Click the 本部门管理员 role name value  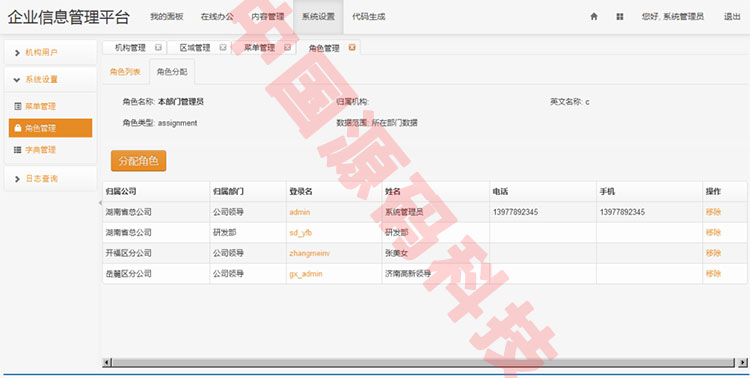click(x=181, y=102)
